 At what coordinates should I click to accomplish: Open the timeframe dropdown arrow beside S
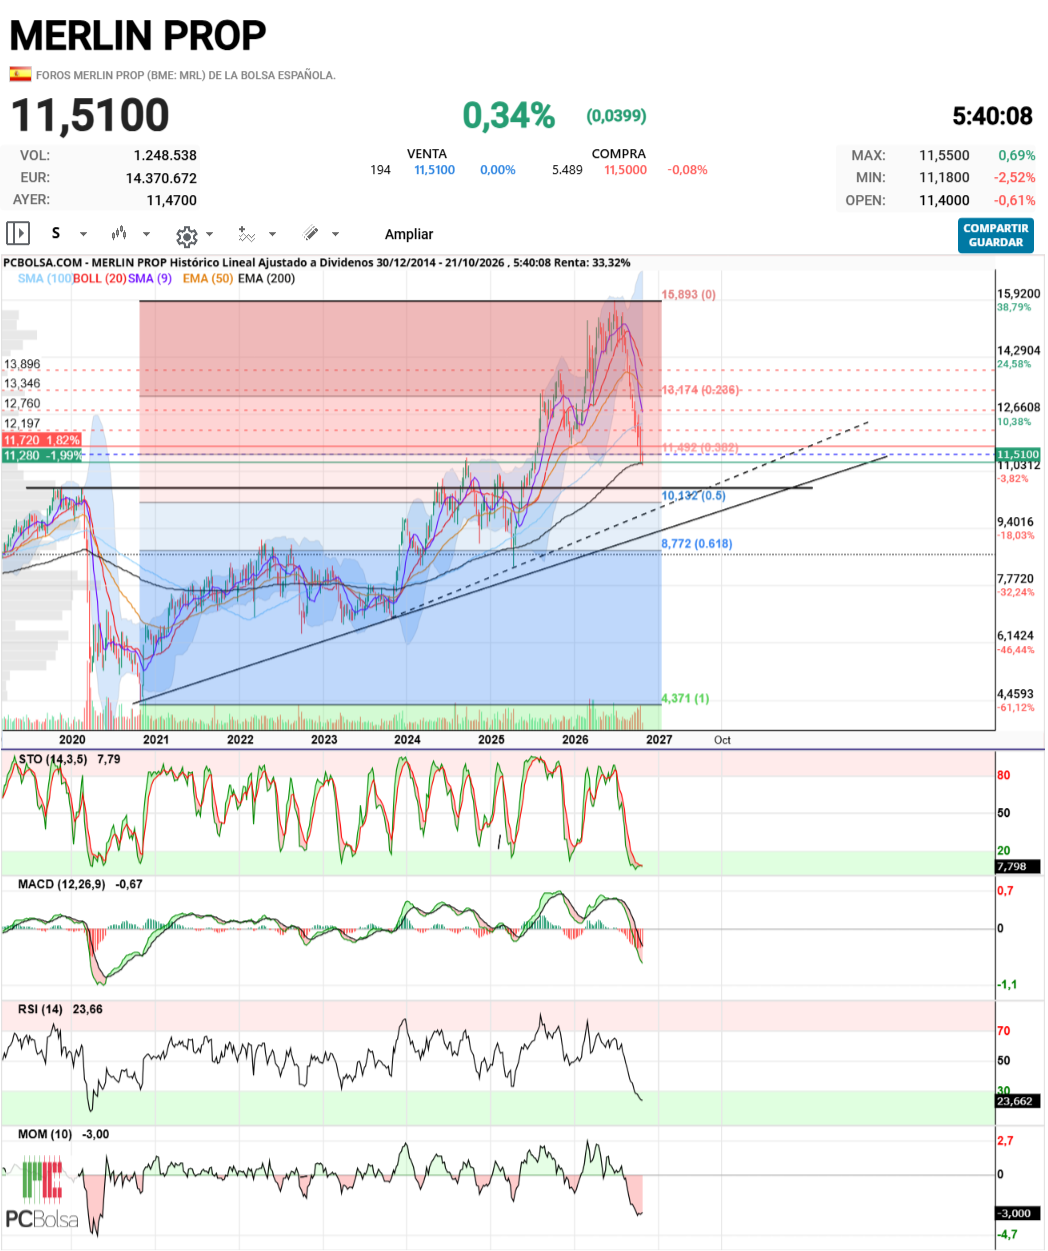point(83,235)
